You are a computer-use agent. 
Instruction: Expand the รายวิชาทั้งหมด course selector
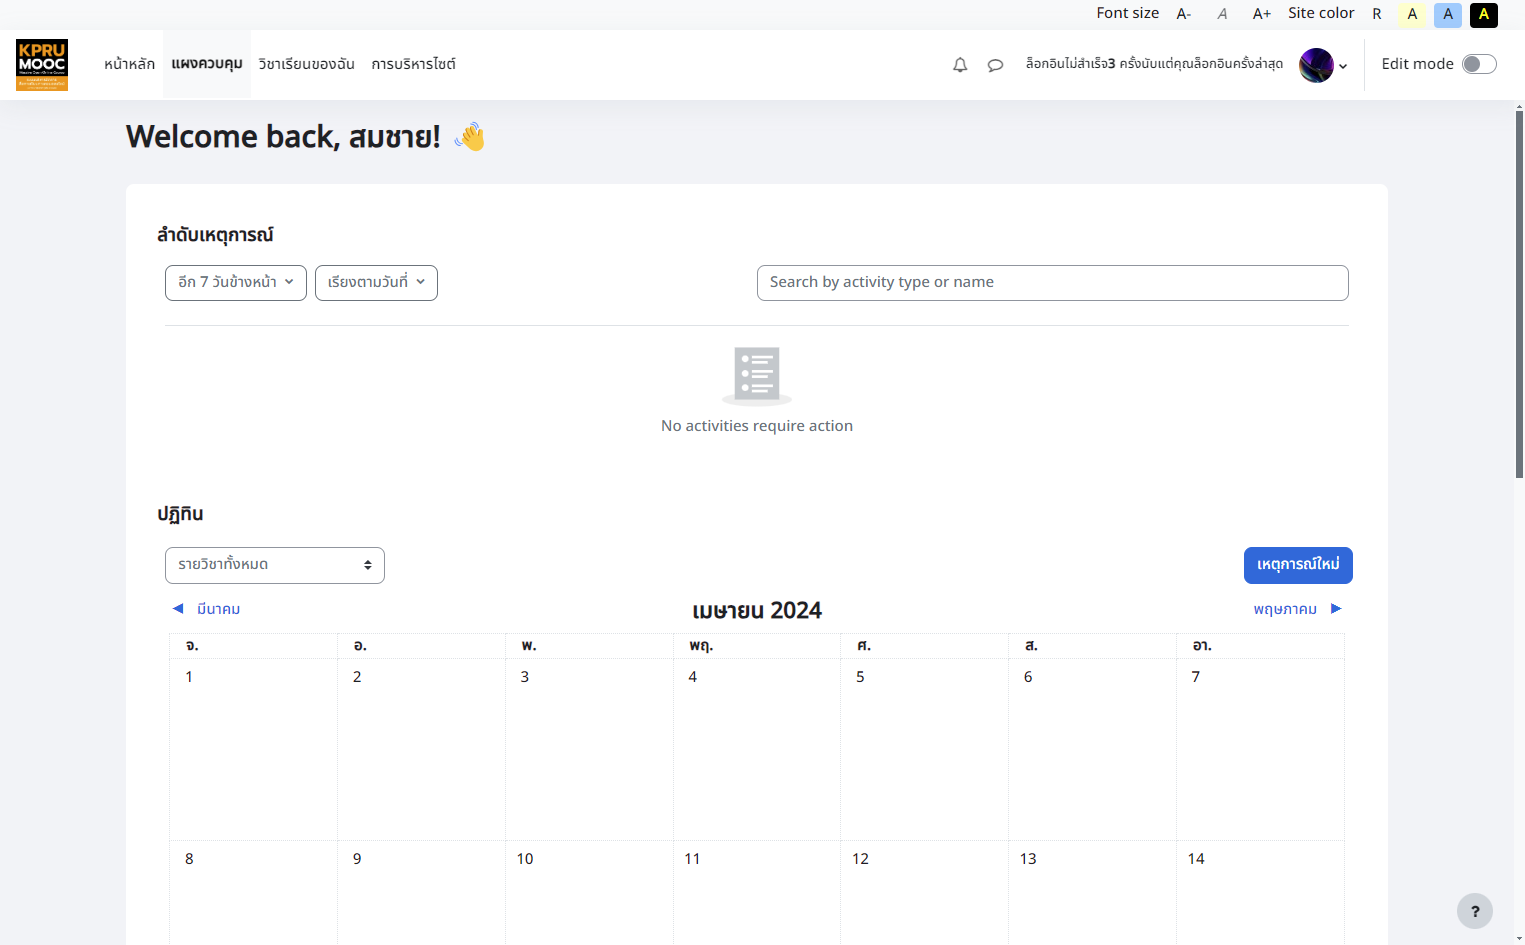275,565
